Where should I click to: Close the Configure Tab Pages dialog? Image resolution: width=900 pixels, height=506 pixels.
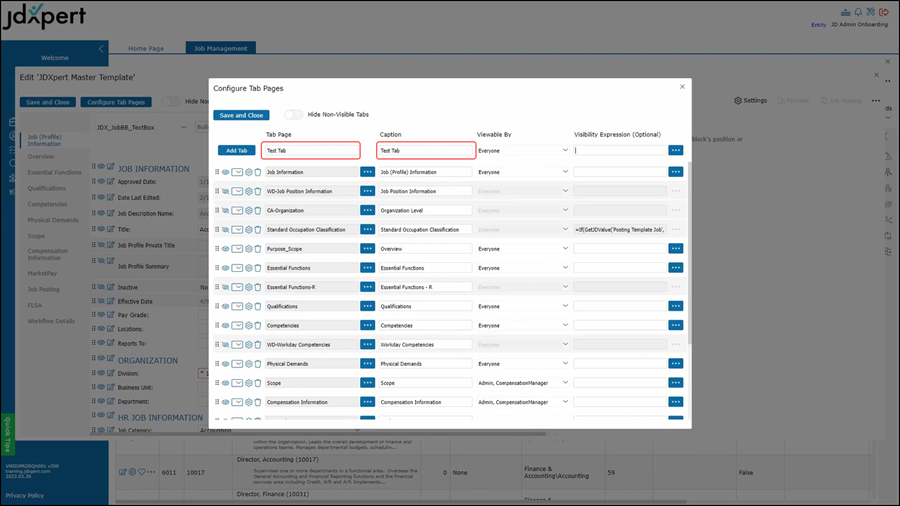683,87
